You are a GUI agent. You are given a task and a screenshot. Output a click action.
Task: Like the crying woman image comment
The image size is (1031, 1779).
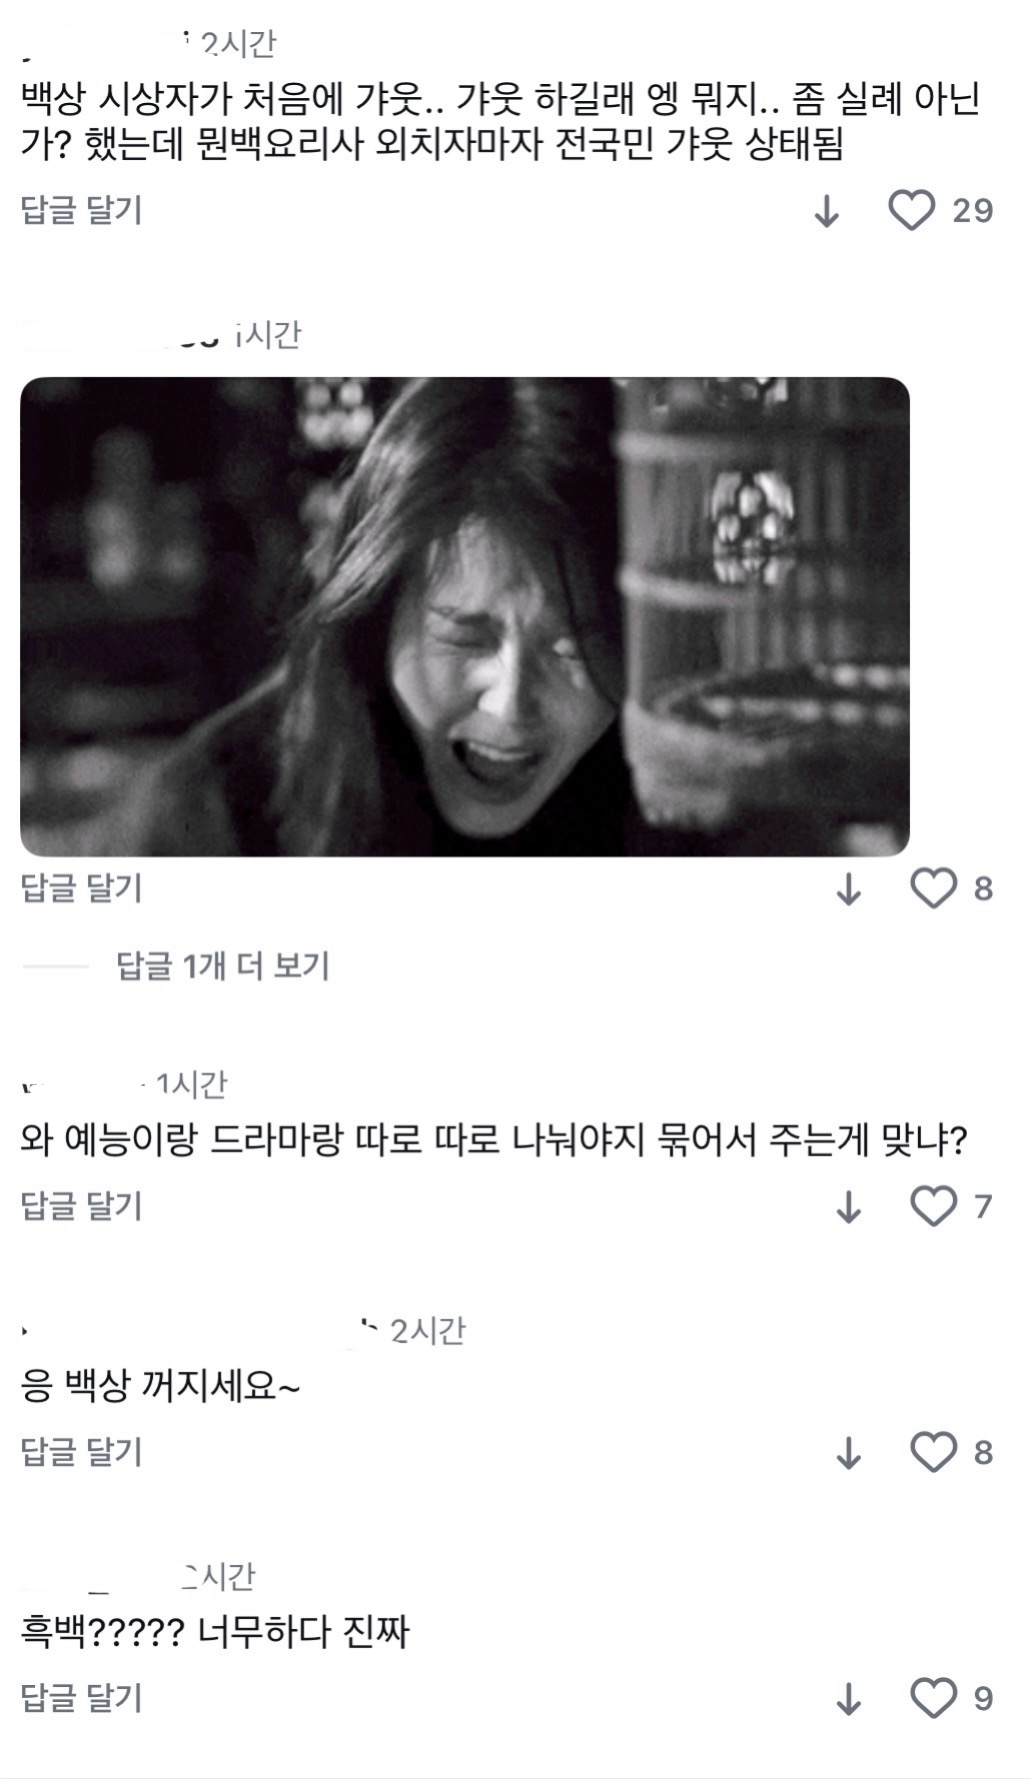[x=933, y=888]
